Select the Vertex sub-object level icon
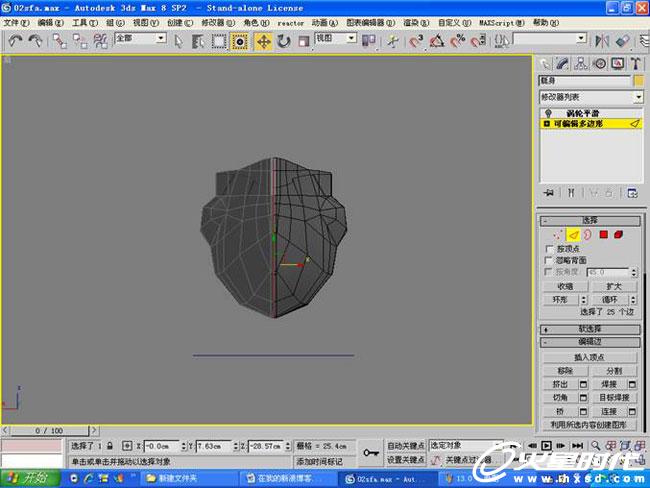 click(x=558, y=235)
